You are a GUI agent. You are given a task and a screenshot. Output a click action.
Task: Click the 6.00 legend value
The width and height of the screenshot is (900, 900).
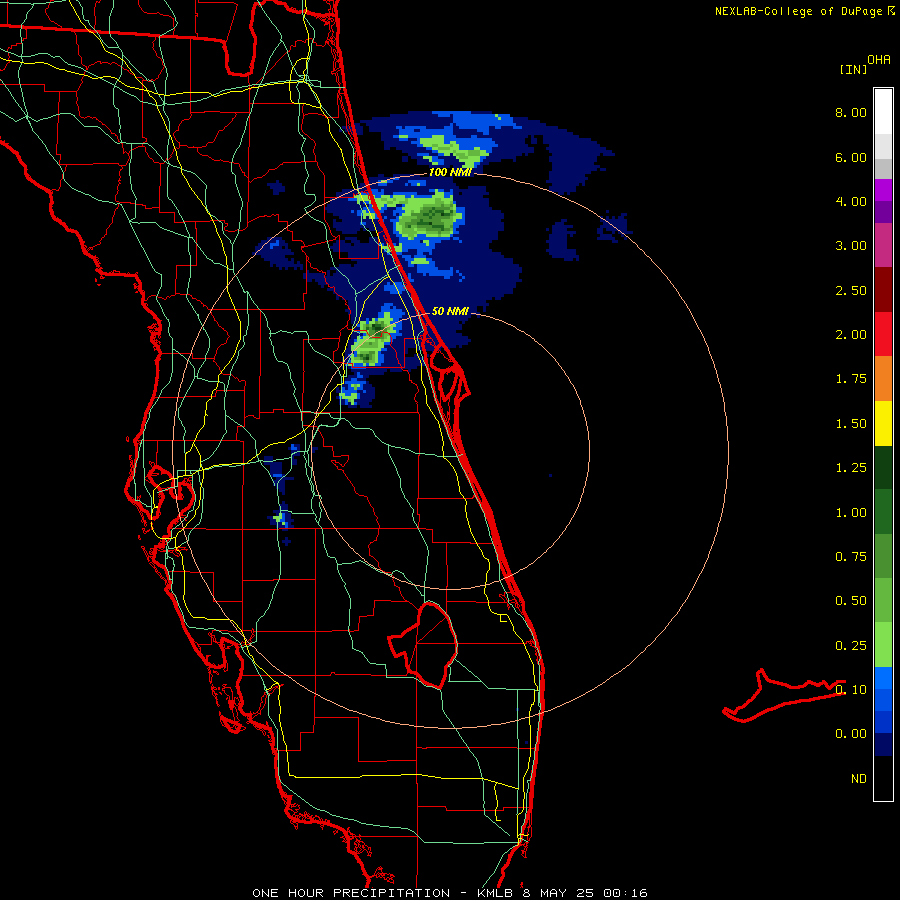(851, 157)
